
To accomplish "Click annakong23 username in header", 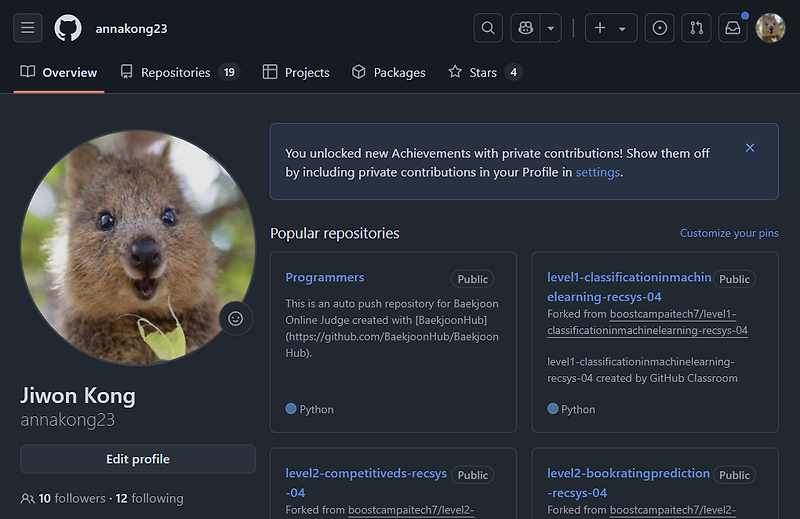I will 131,29.
